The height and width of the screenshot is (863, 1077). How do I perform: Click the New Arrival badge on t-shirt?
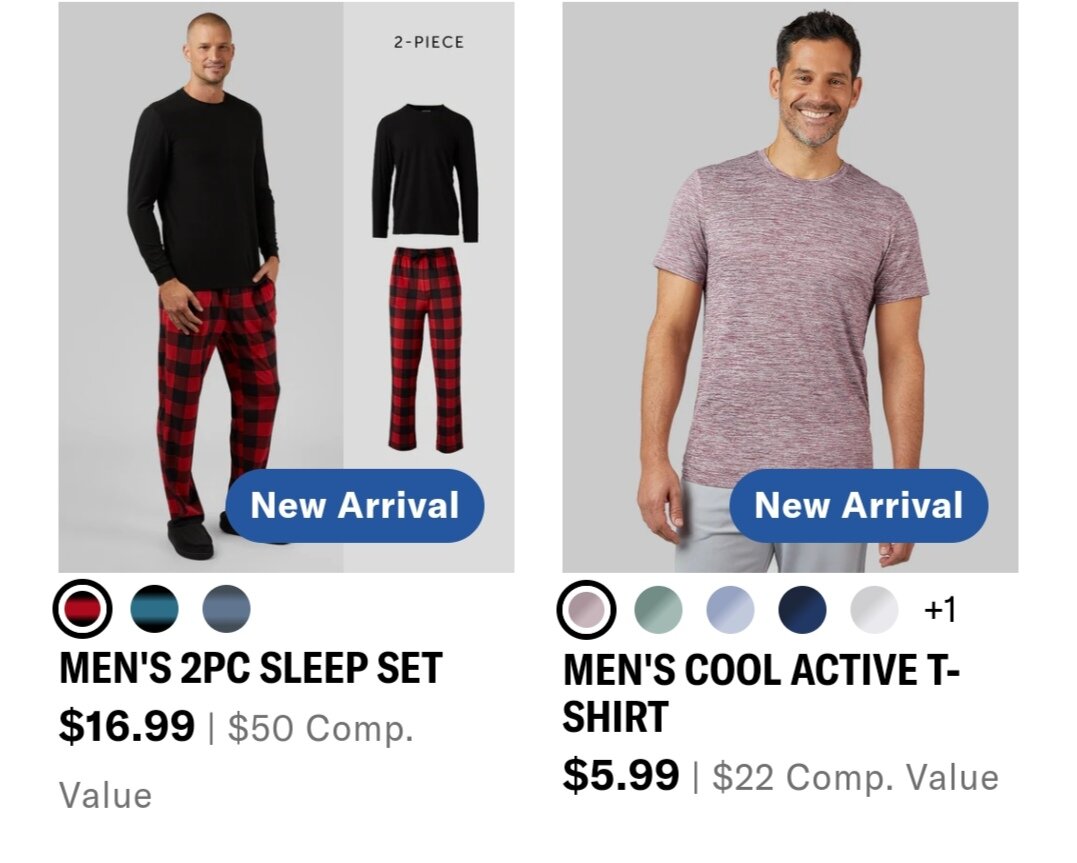click(859, 506)
